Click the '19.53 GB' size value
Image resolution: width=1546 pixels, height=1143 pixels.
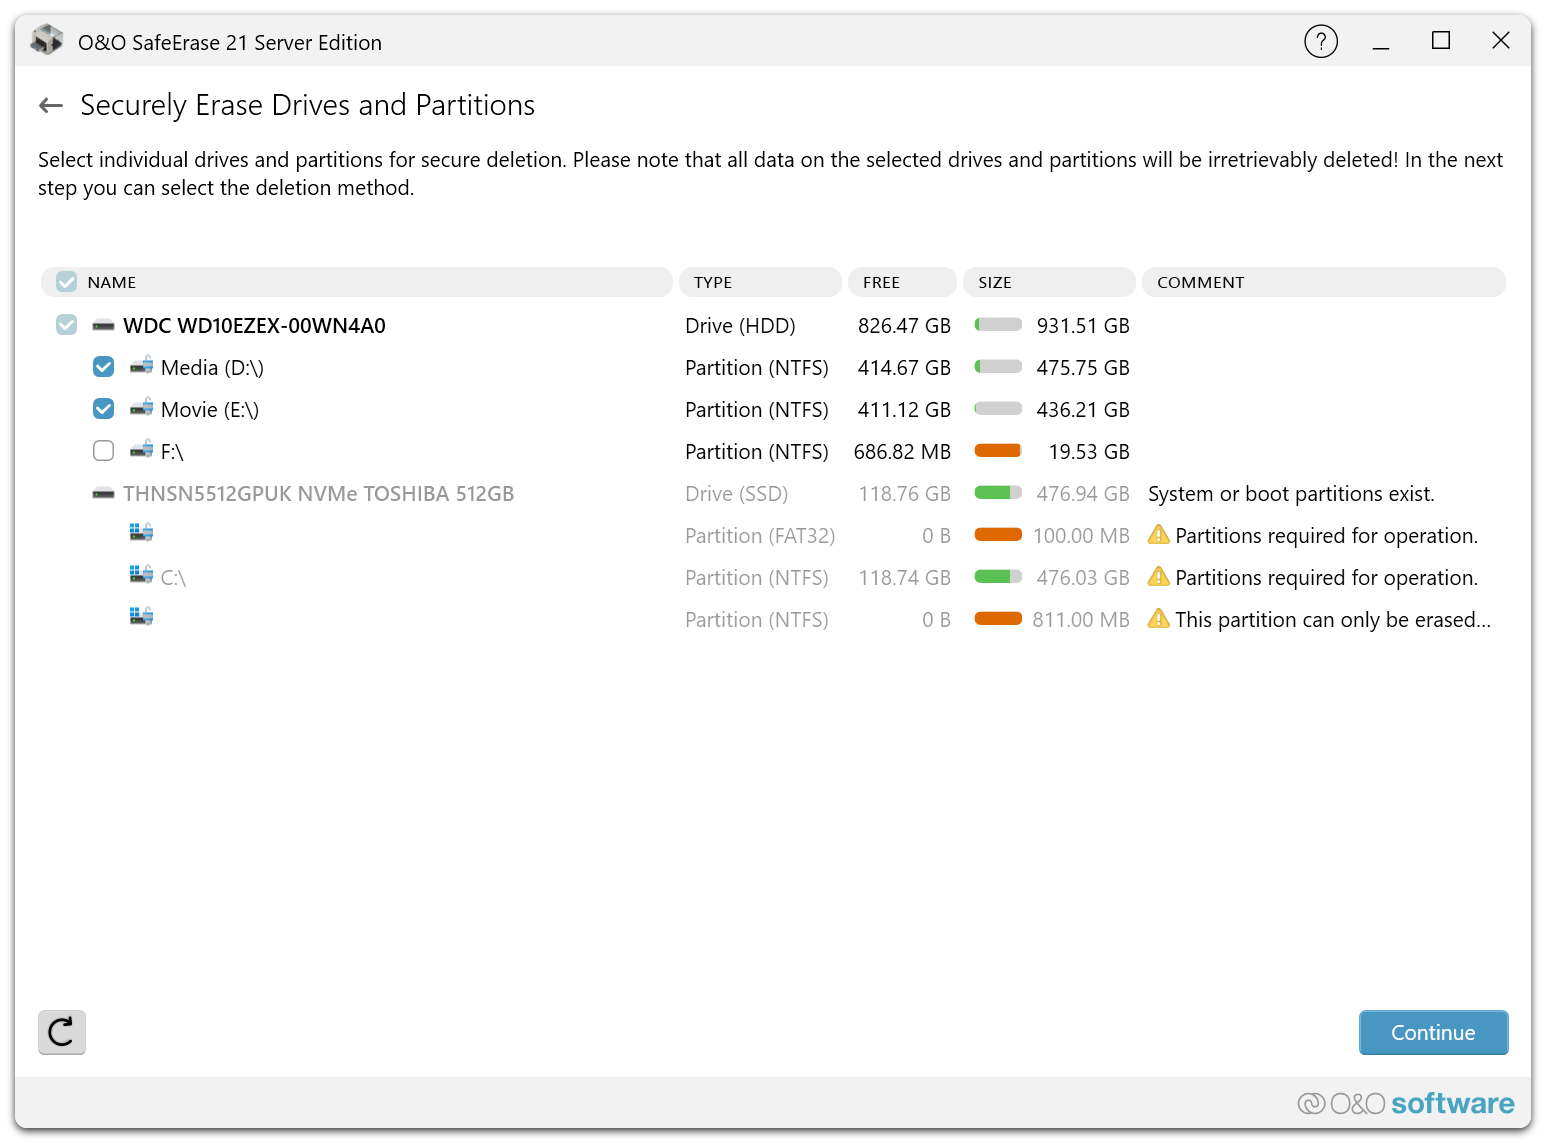pyautogui.click(x=1089, y=452)
